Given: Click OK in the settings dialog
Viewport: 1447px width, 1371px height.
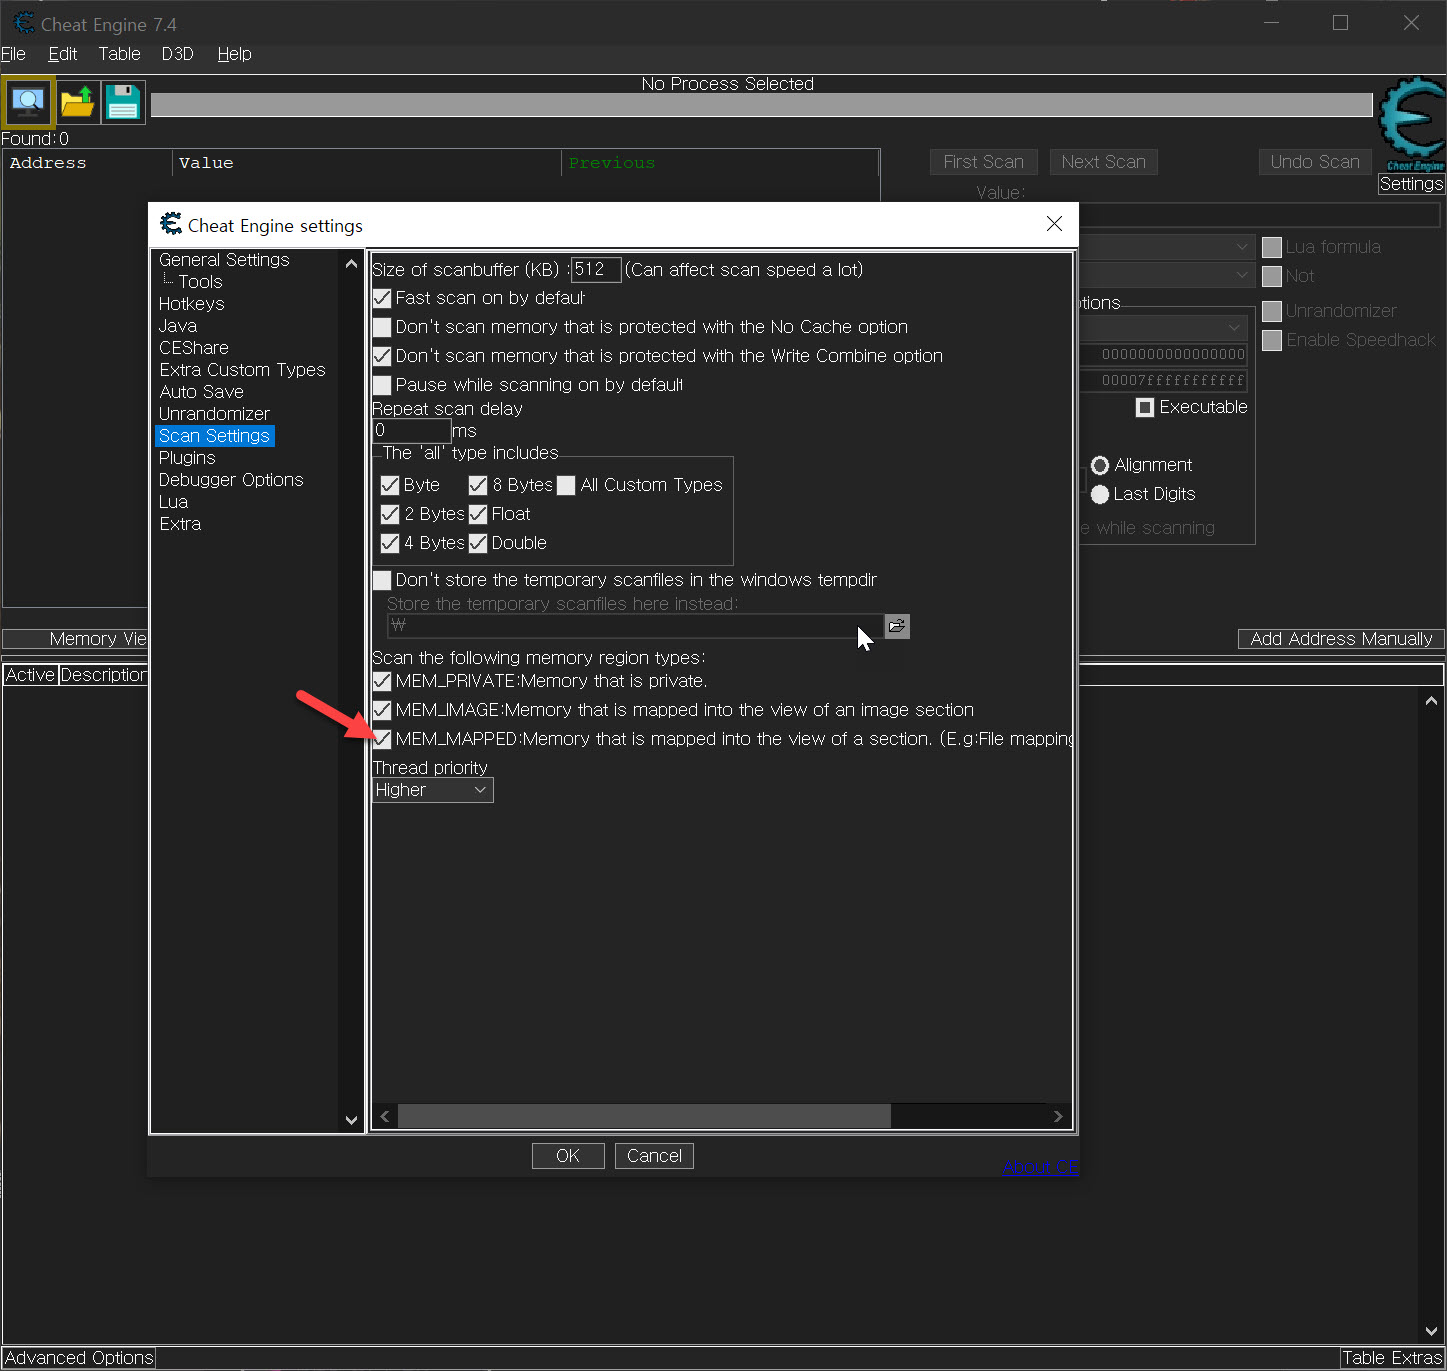Looking at the screenshot, I should tap(568, 1156).
